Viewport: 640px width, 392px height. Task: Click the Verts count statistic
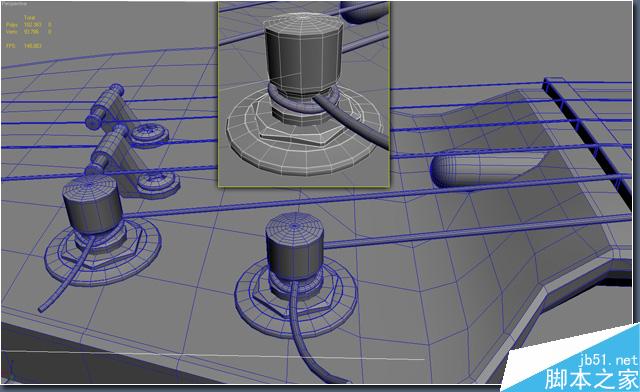point(29,31)
